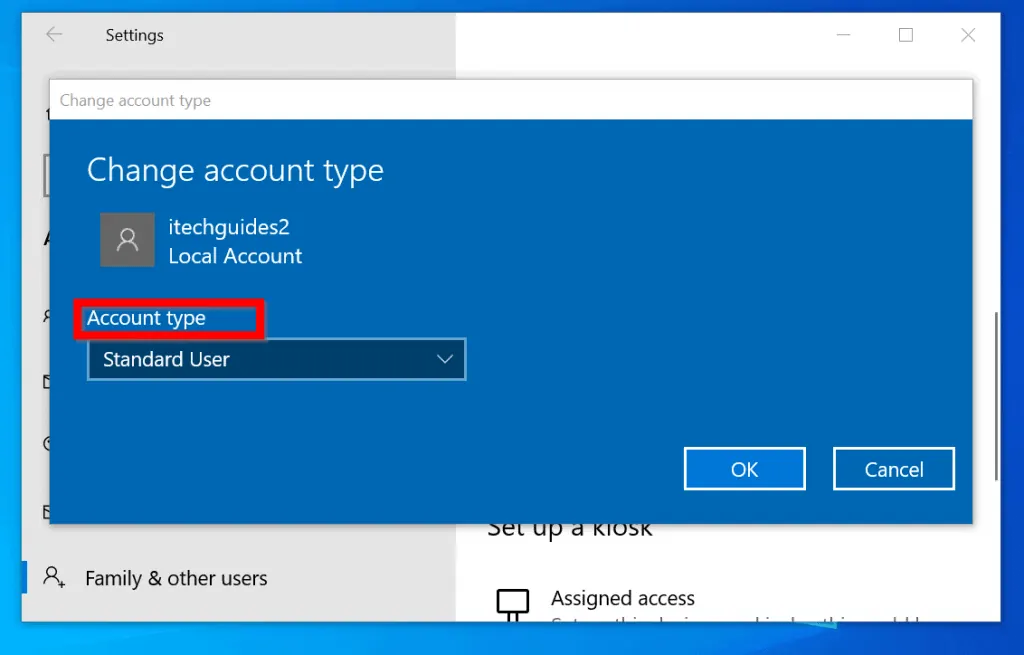Select Family & other users in sidebar
The width and height of the screenshot is (1024, 655).
(176, 578)
